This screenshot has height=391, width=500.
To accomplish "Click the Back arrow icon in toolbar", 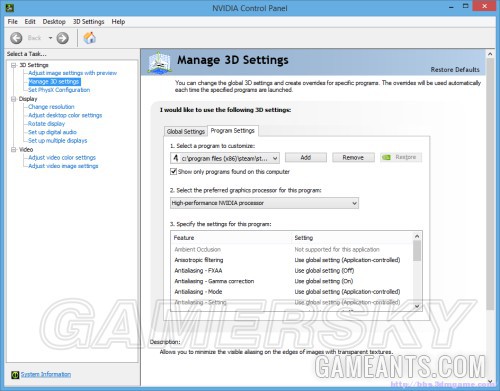I will pos(16,38).
